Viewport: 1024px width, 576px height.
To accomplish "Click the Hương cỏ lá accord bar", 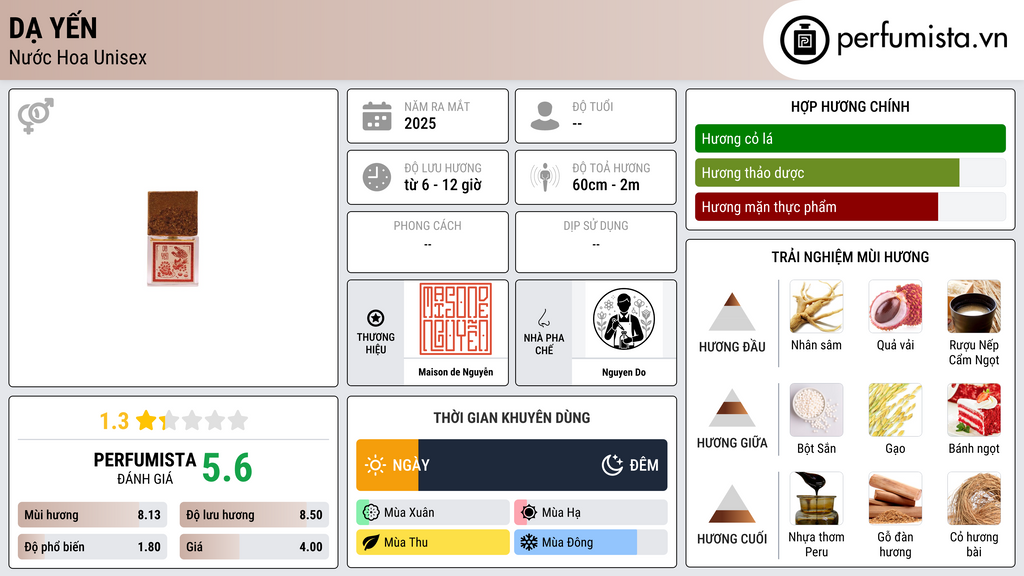I will (x=850, y=138).
